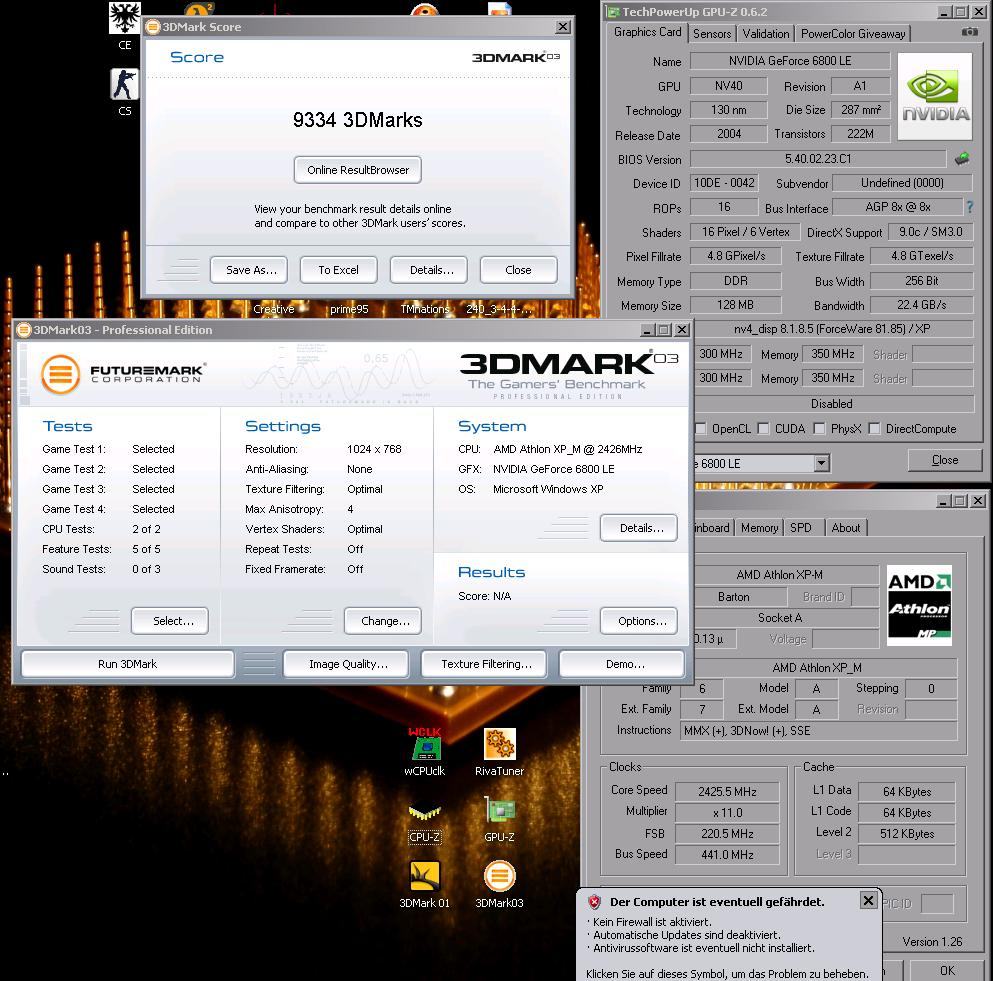This screenshot has width=993, height=981.
Task: Open GPU-Z desktop shortcut
Action: 500,820
